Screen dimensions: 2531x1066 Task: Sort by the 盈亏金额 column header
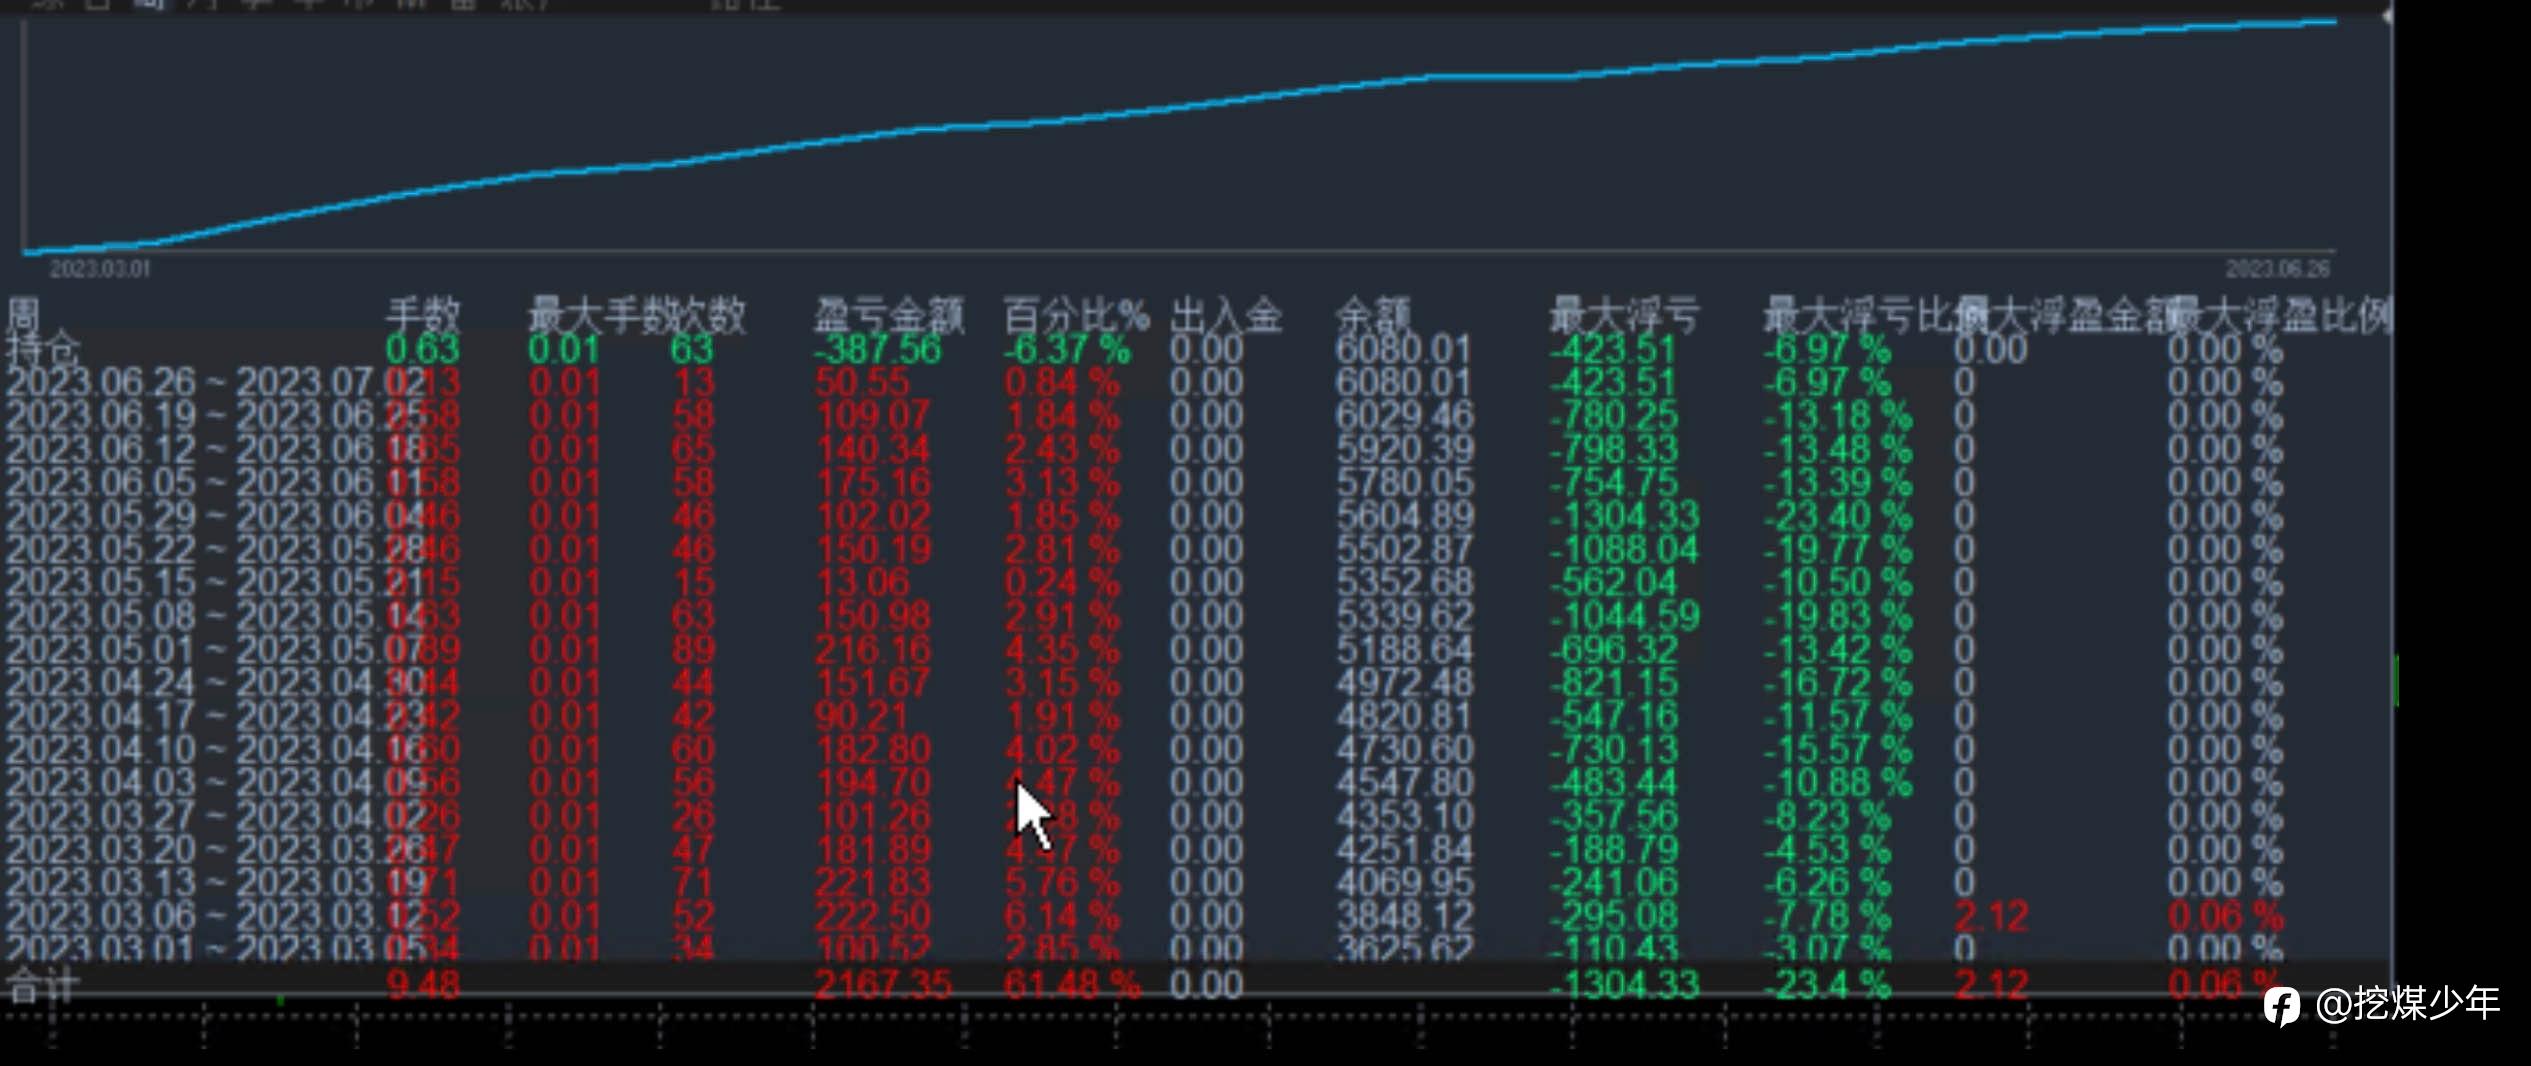(x=889, y=315)
